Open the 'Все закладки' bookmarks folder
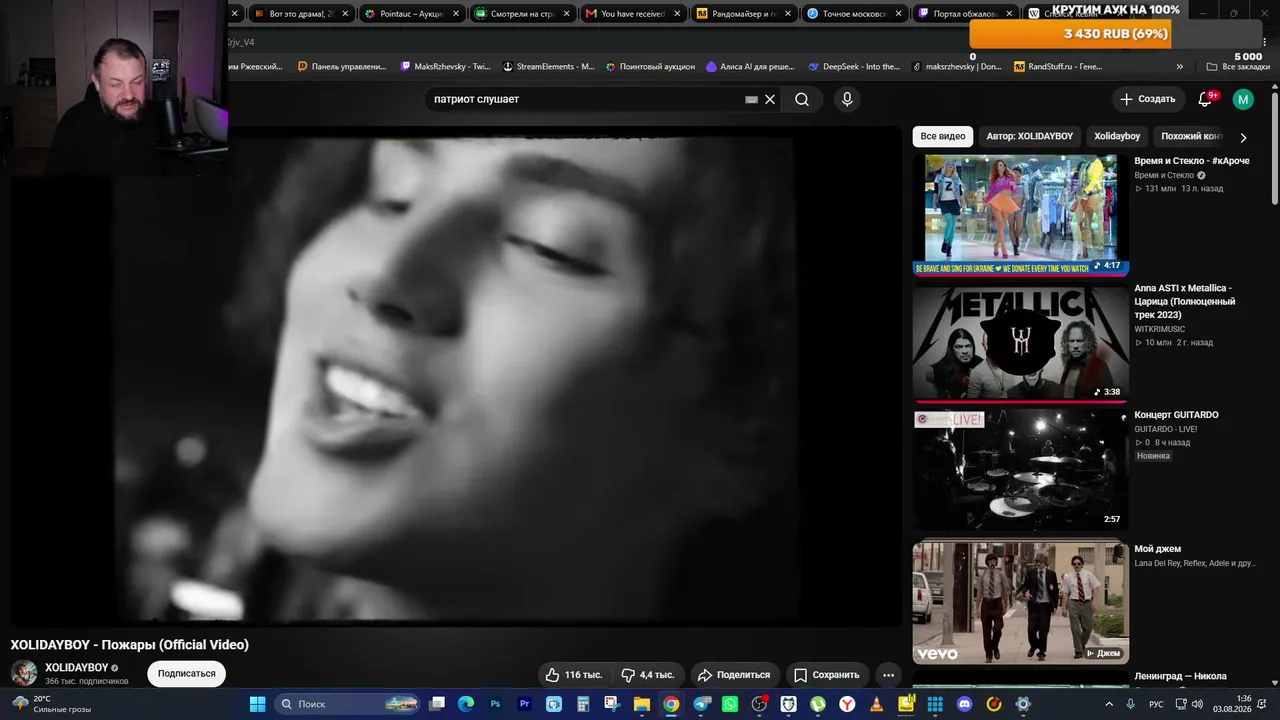The image size is (1280, 720). point(1238,67)
